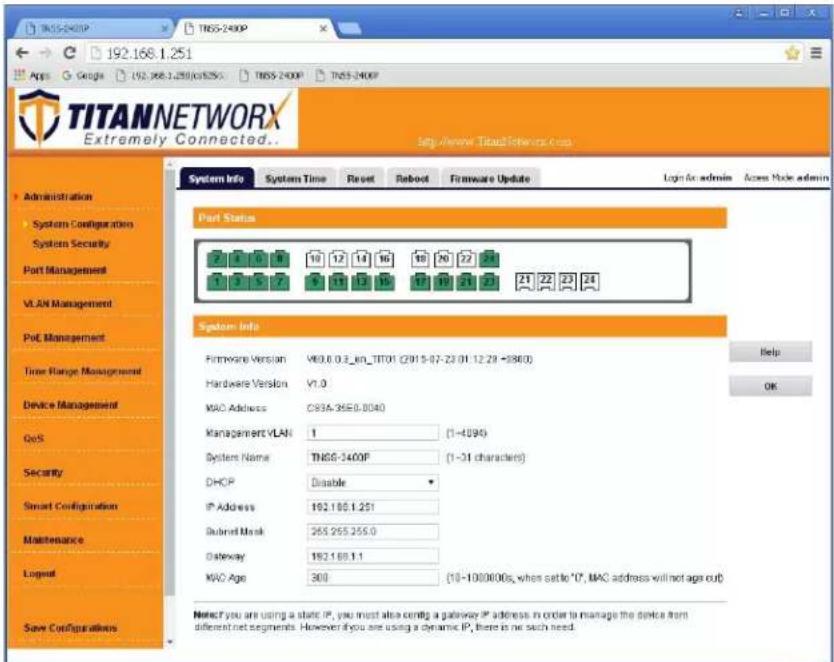This screenshot has height=662, width=834.
Task: Switch to Reset tab
Action: (x=361, y=179)
